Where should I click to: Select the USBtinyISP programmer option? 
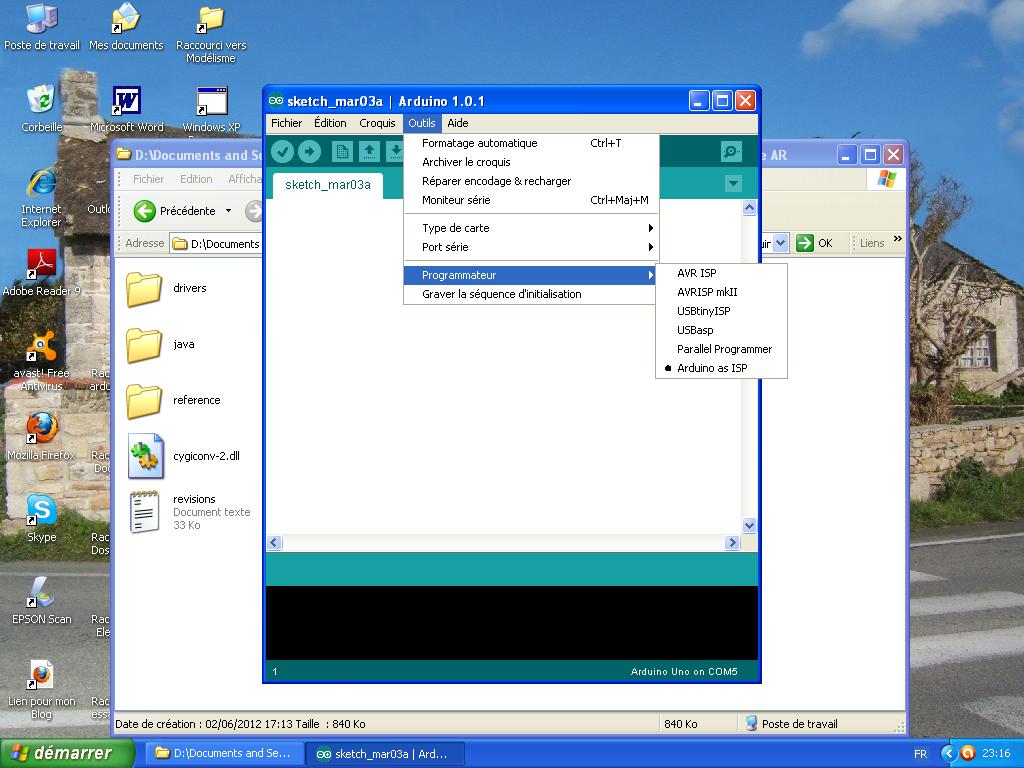pyautogui.click(x=703, y=311)
